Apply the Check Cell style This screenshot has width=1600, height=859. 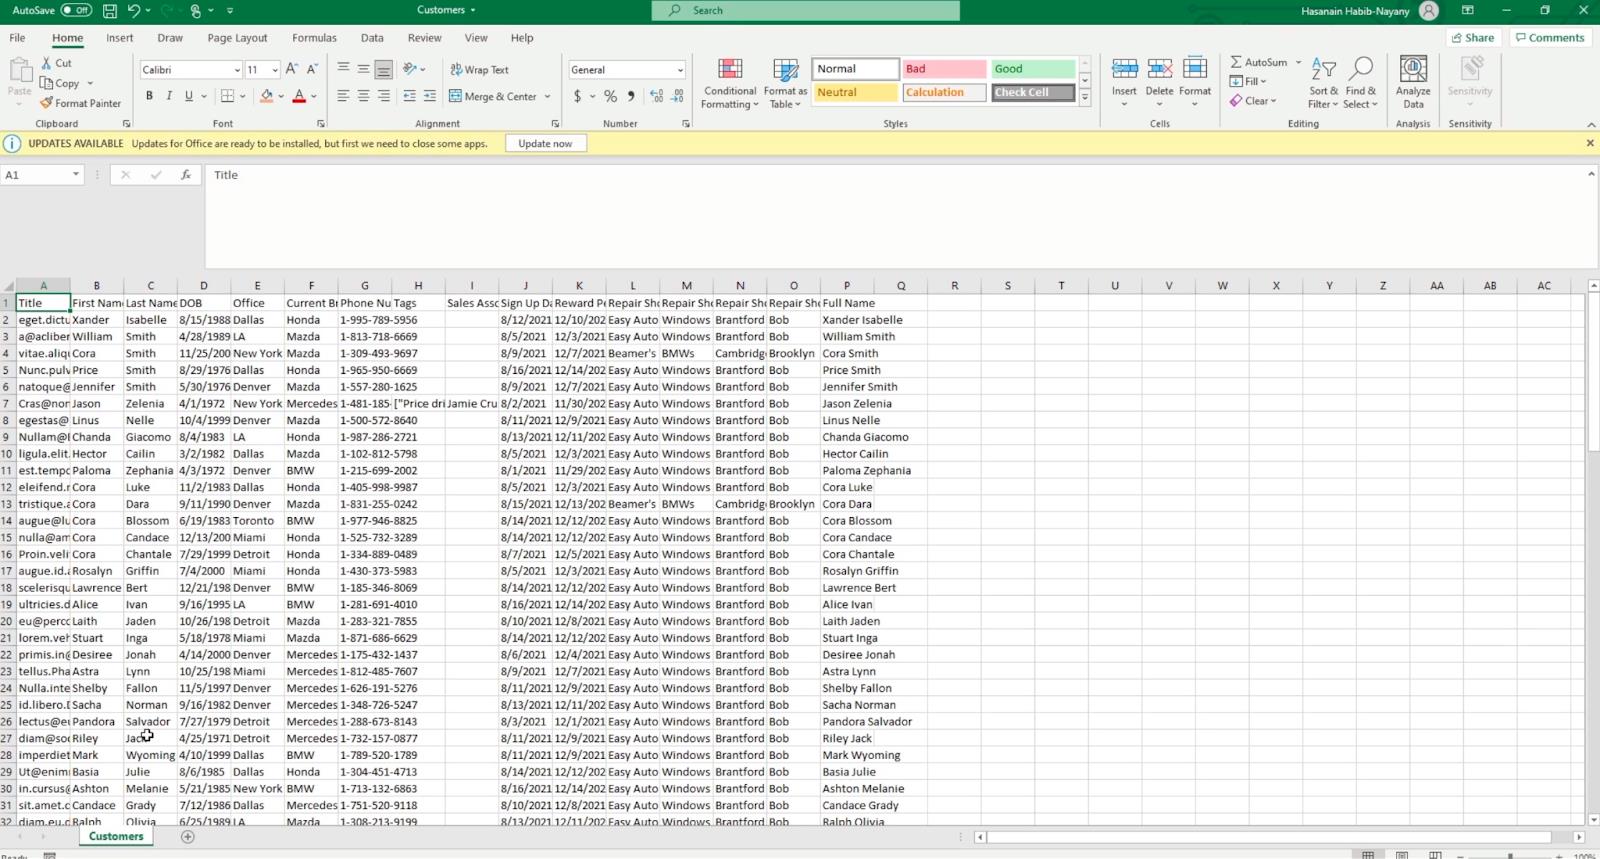1033,92
